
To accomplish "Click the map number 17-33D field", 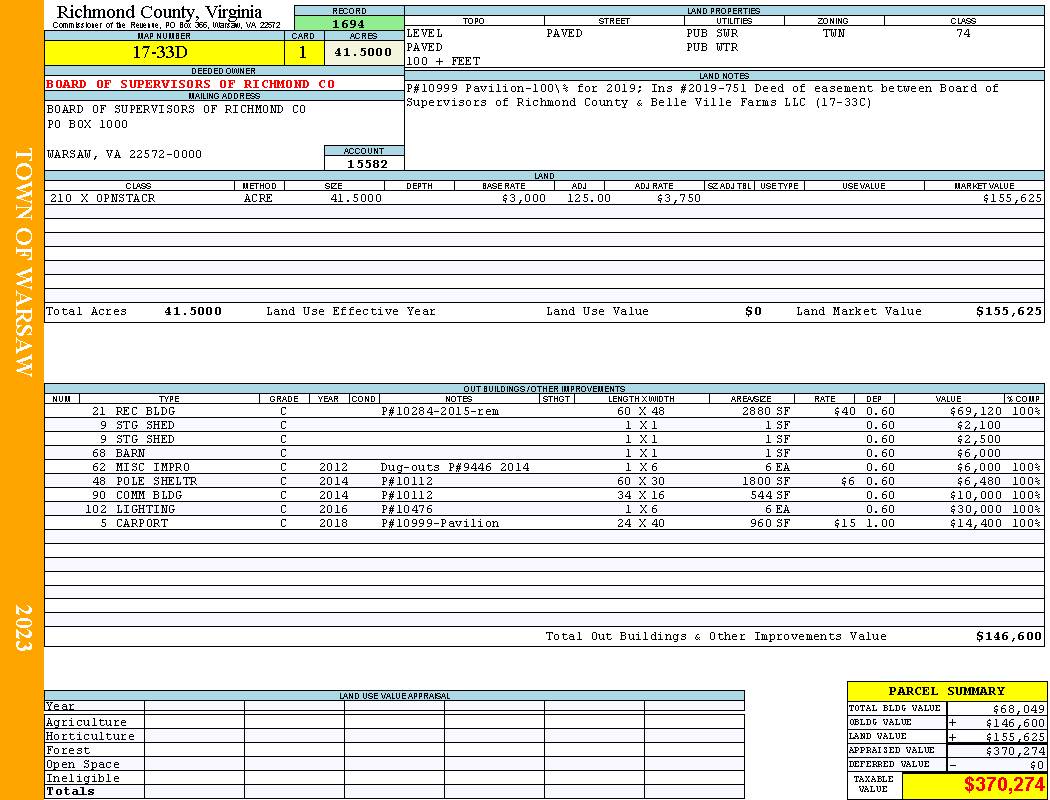I will 165,53.
